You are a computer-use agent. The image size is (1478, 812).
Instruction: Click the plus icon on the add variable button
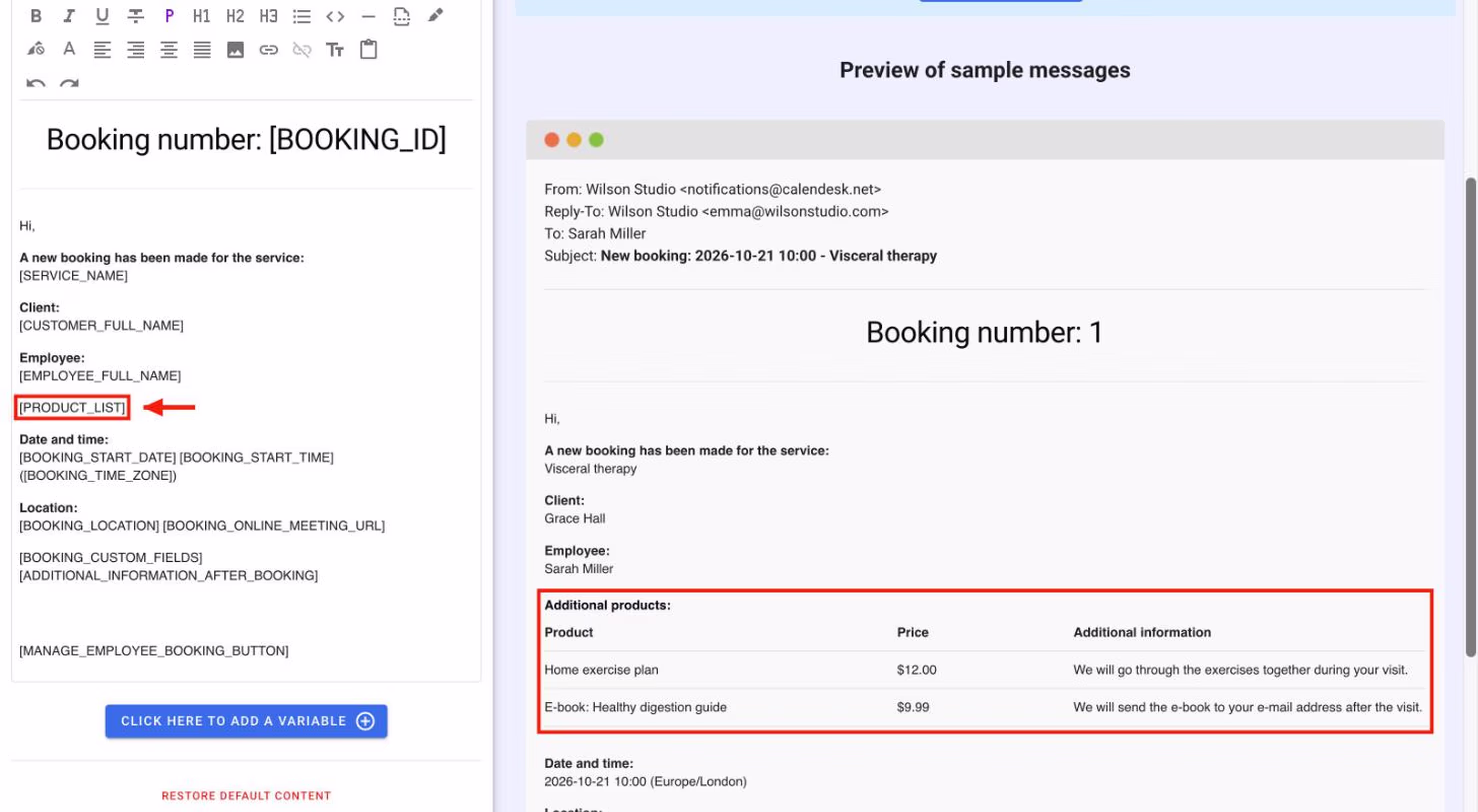365,721
